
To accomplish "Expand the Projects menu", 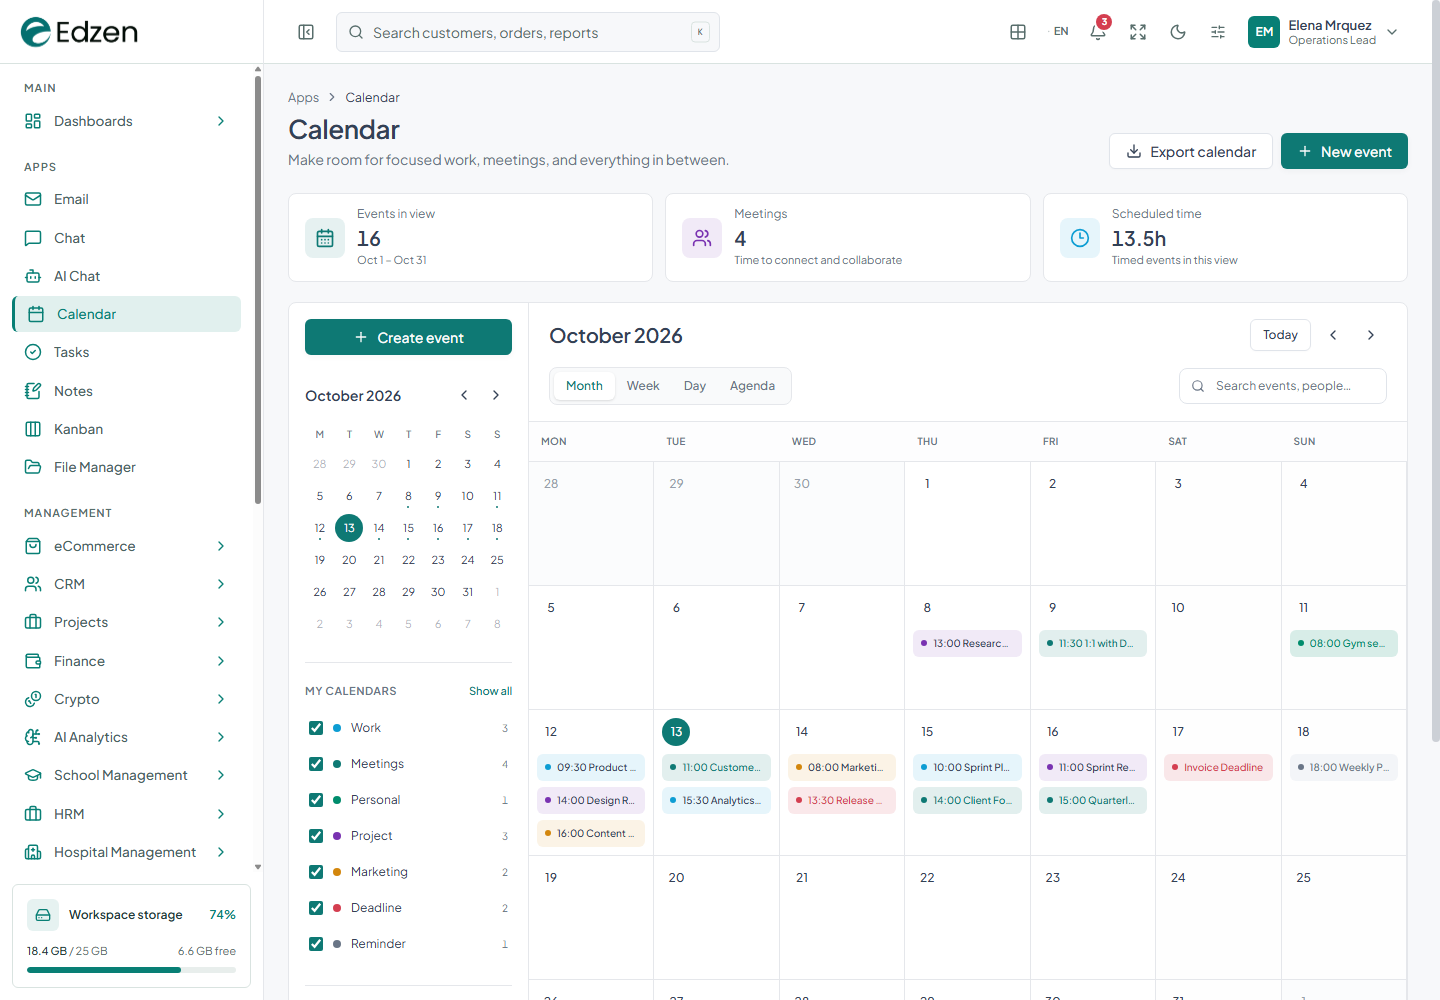I will click(126, 622).
